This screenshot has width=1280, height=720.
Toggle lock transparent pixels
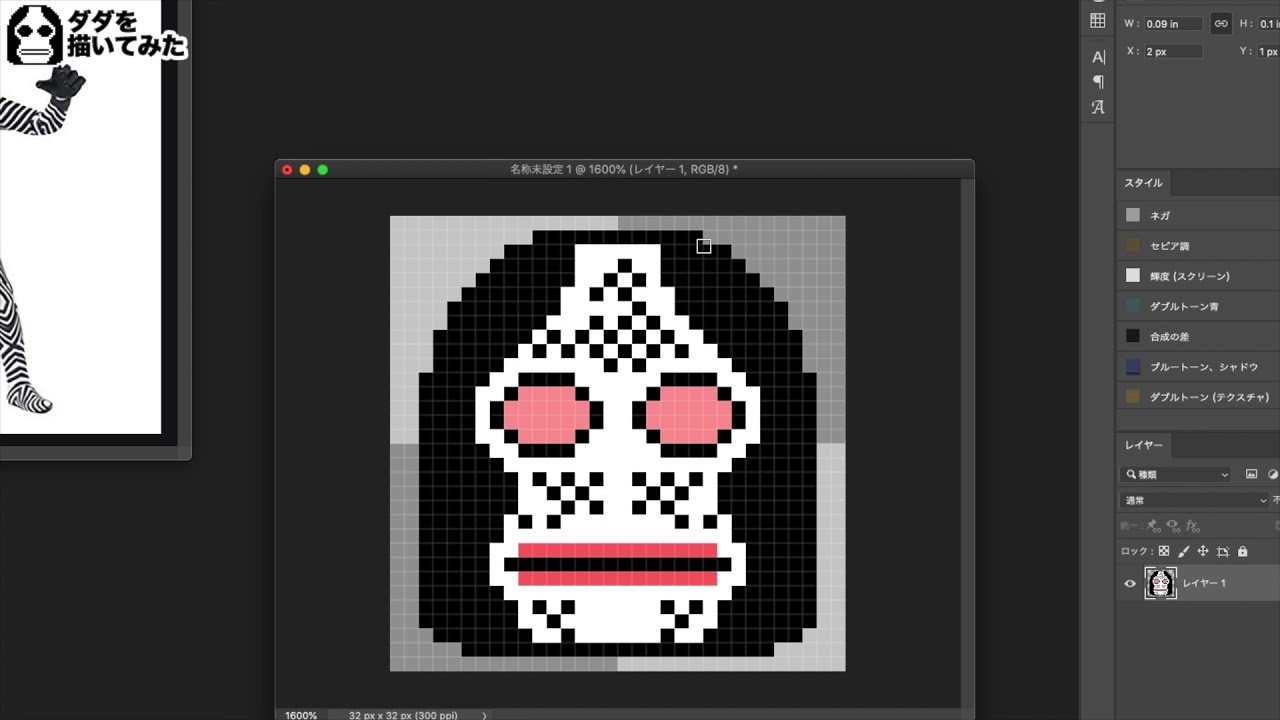point(1164,551)
